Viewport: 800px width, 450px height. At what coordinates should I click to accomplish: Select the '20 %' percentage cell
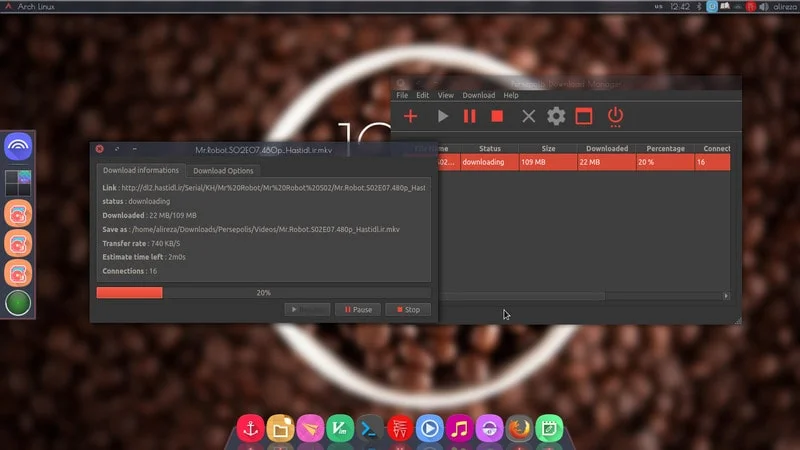pyautogui.click(x=665, y=162)
